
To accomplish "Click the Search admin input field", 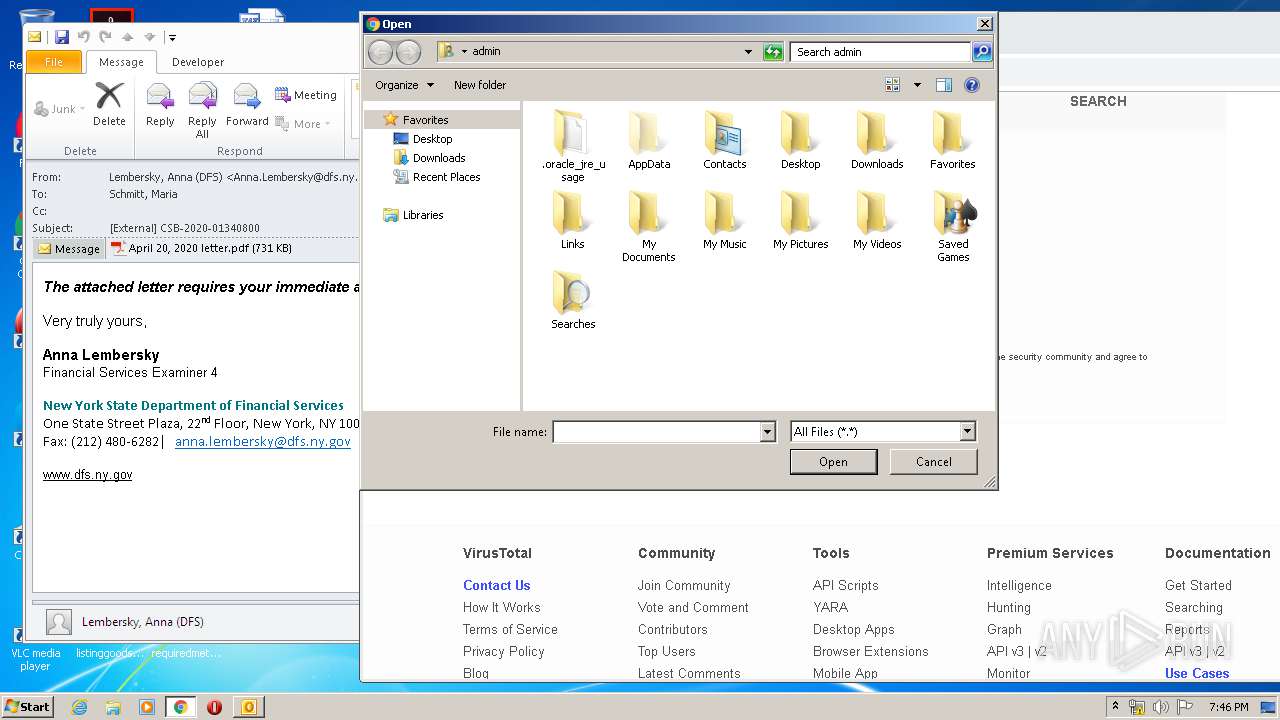I will (x=880, y=52).
